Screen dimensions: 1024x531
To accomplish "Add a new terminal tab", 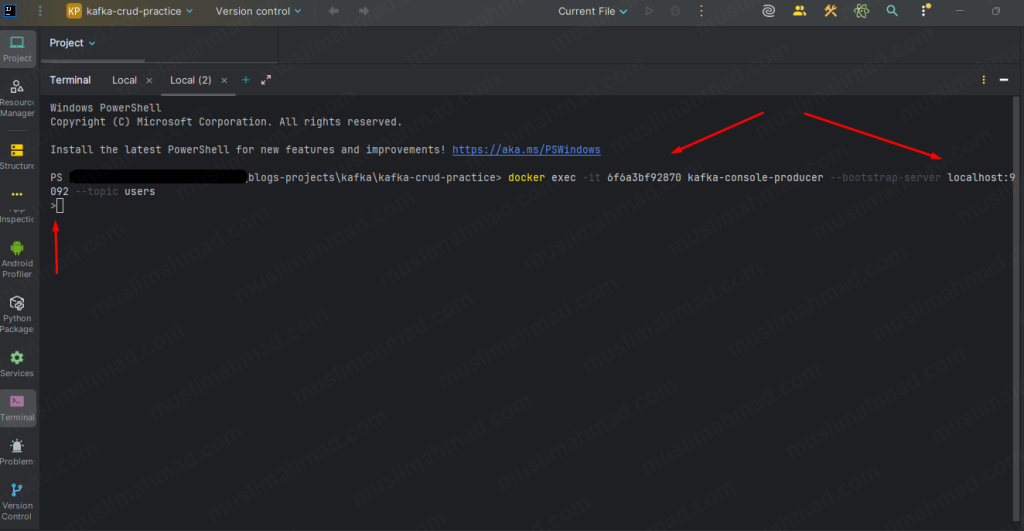I will (246, 80).
